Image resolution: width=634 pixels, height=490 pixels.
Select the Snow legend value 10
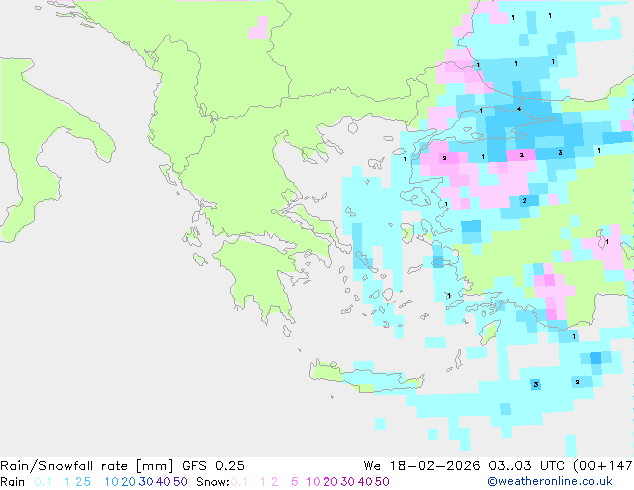313,482
